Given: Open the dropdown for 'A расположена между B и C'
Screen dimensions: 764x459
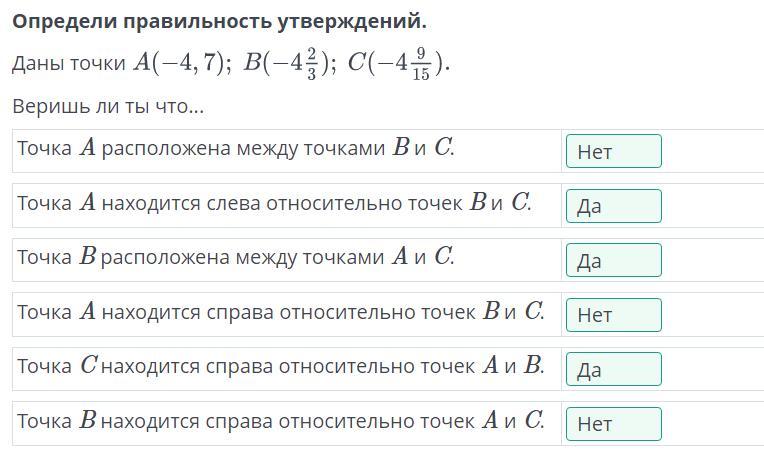Looking at the screenshot, I should tap(613, 151).
